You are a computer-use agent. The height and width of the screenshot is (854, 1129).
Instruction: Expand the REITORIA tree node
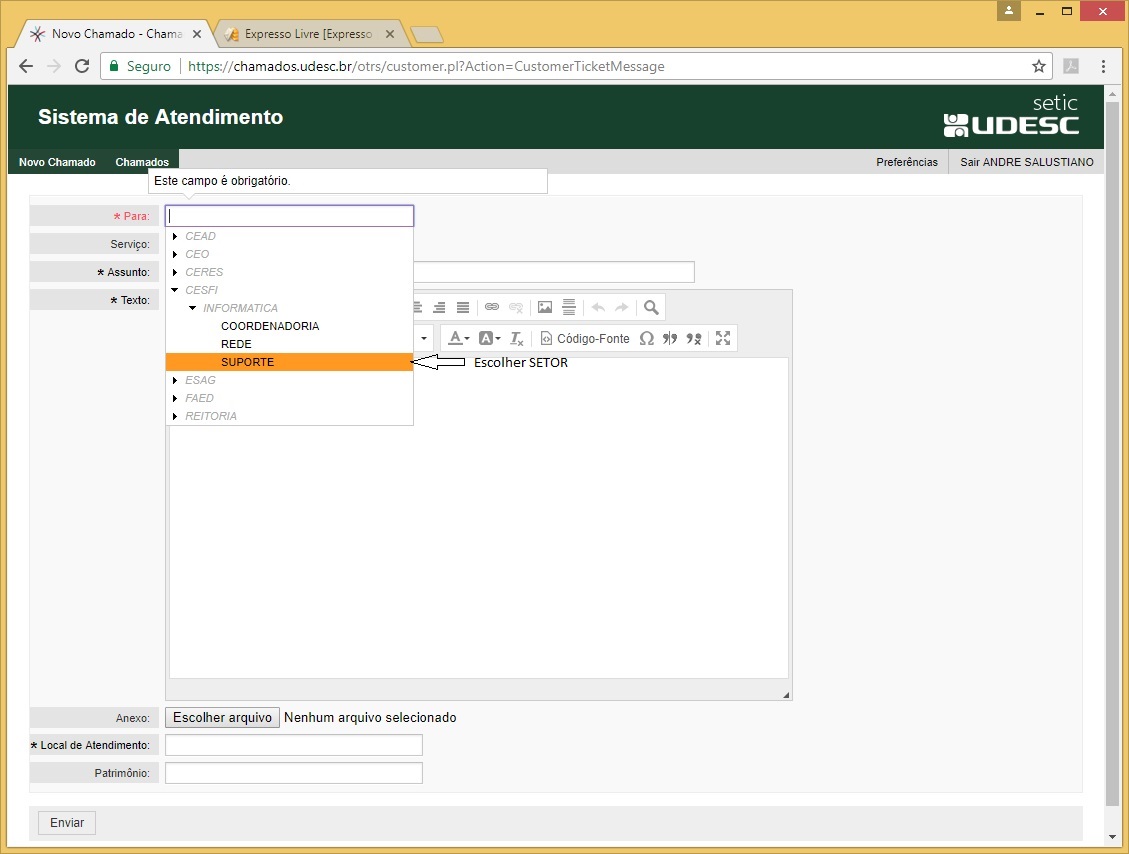(175, 417)
